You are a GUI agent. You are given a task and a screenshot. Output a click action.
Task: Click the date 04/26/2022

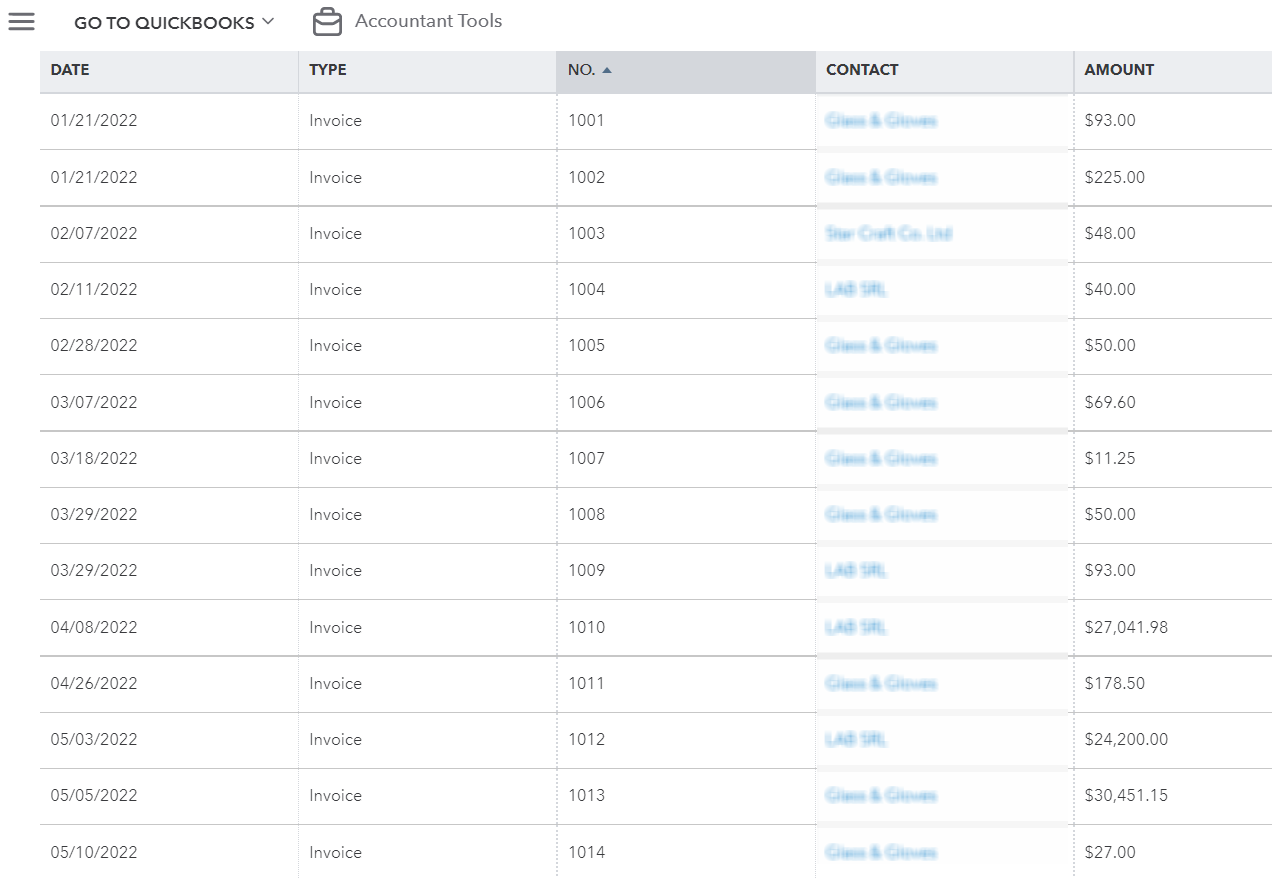94,683
